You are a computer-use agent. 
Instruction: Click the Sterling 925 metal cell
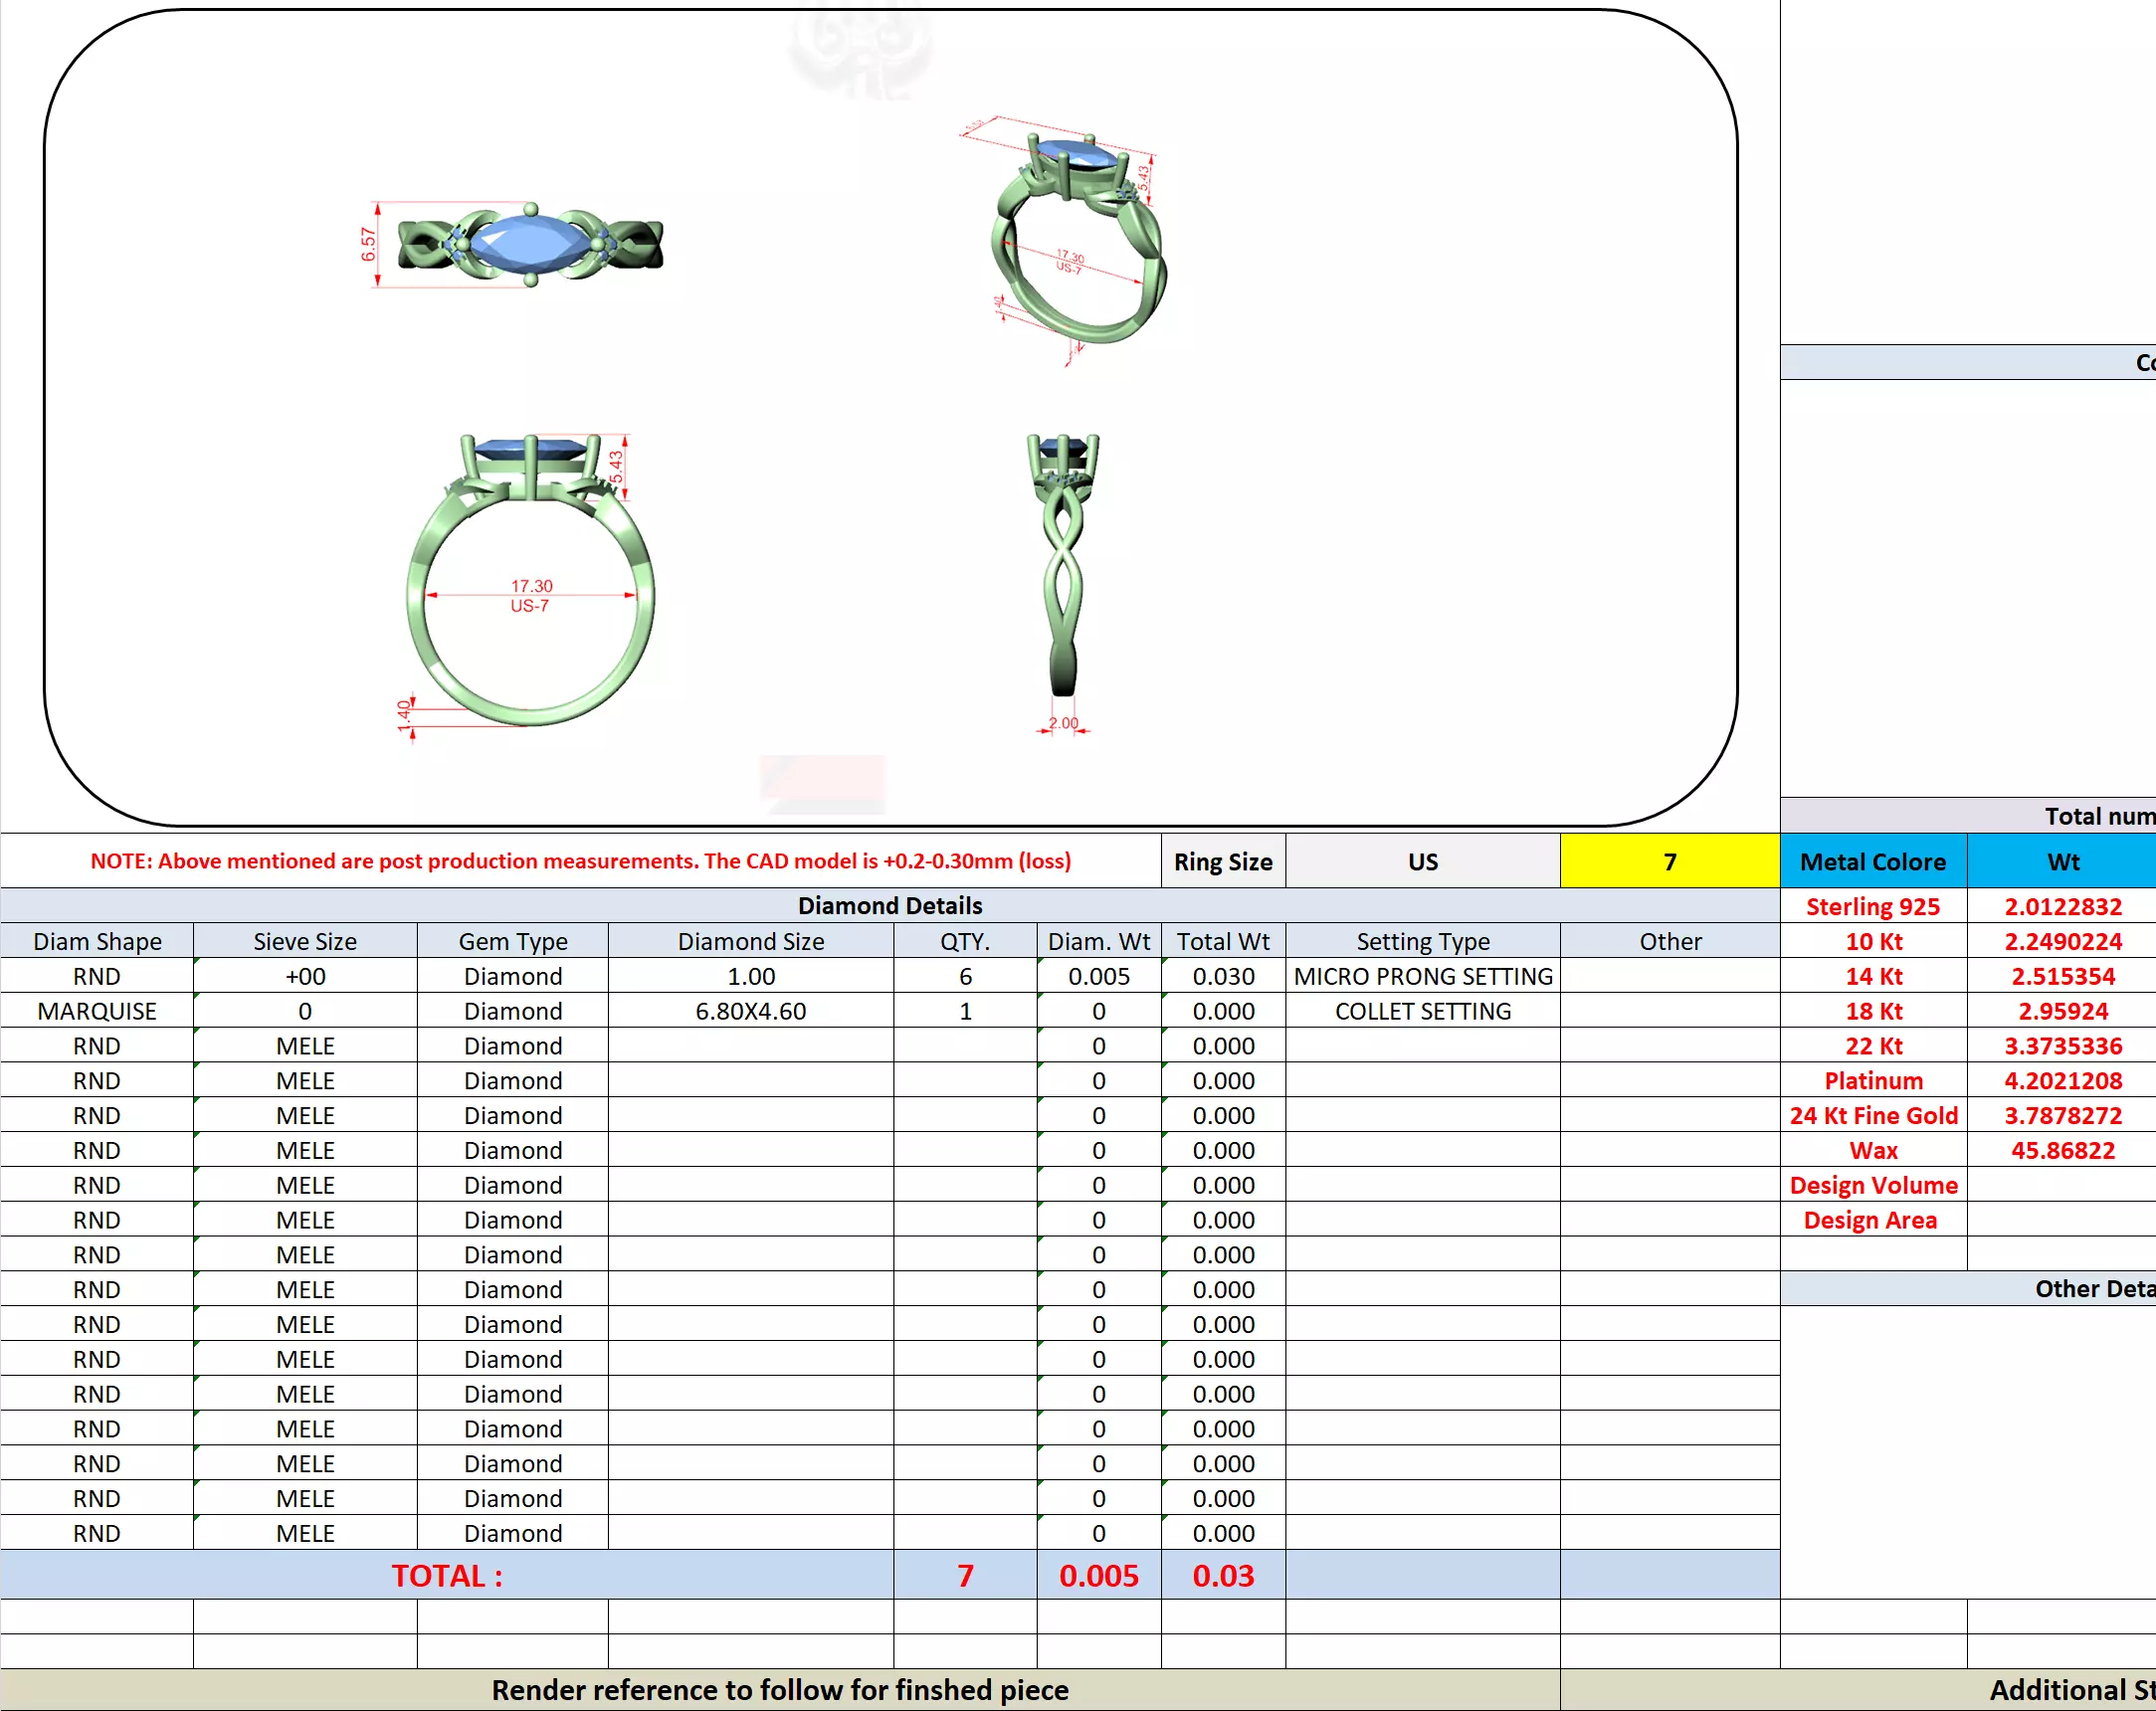[x=1872, y=906]
